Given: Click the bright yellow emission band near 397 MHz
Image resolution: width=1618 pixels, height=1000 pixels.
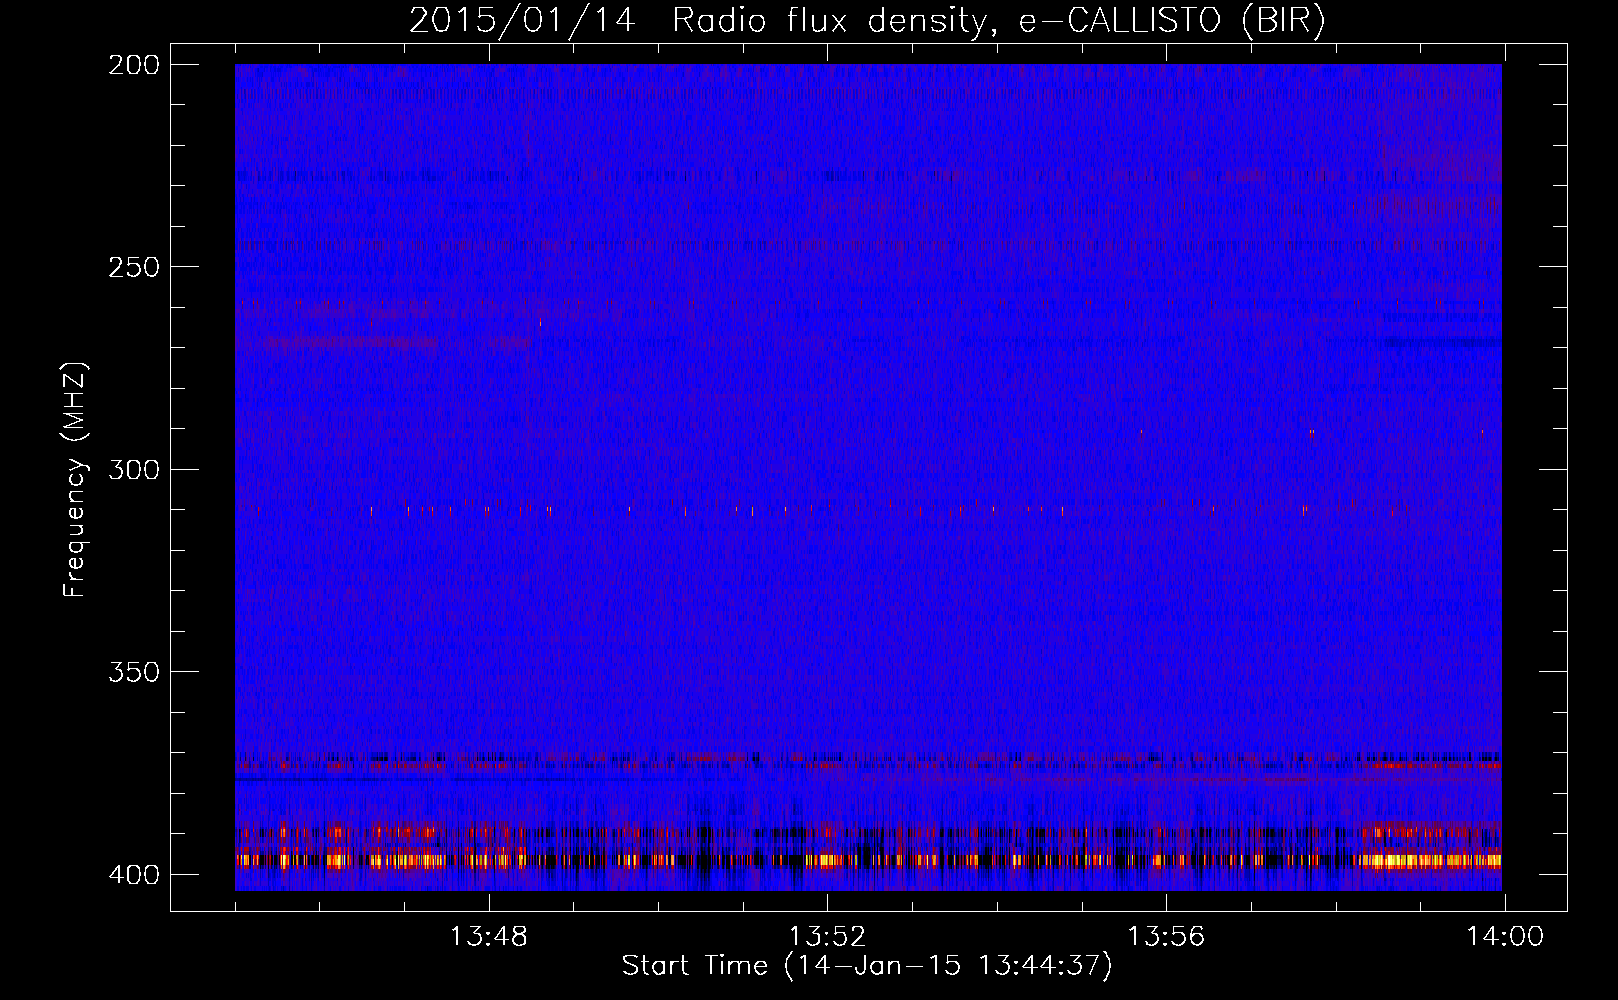Looking at the screenshot, I should [868, 860].
